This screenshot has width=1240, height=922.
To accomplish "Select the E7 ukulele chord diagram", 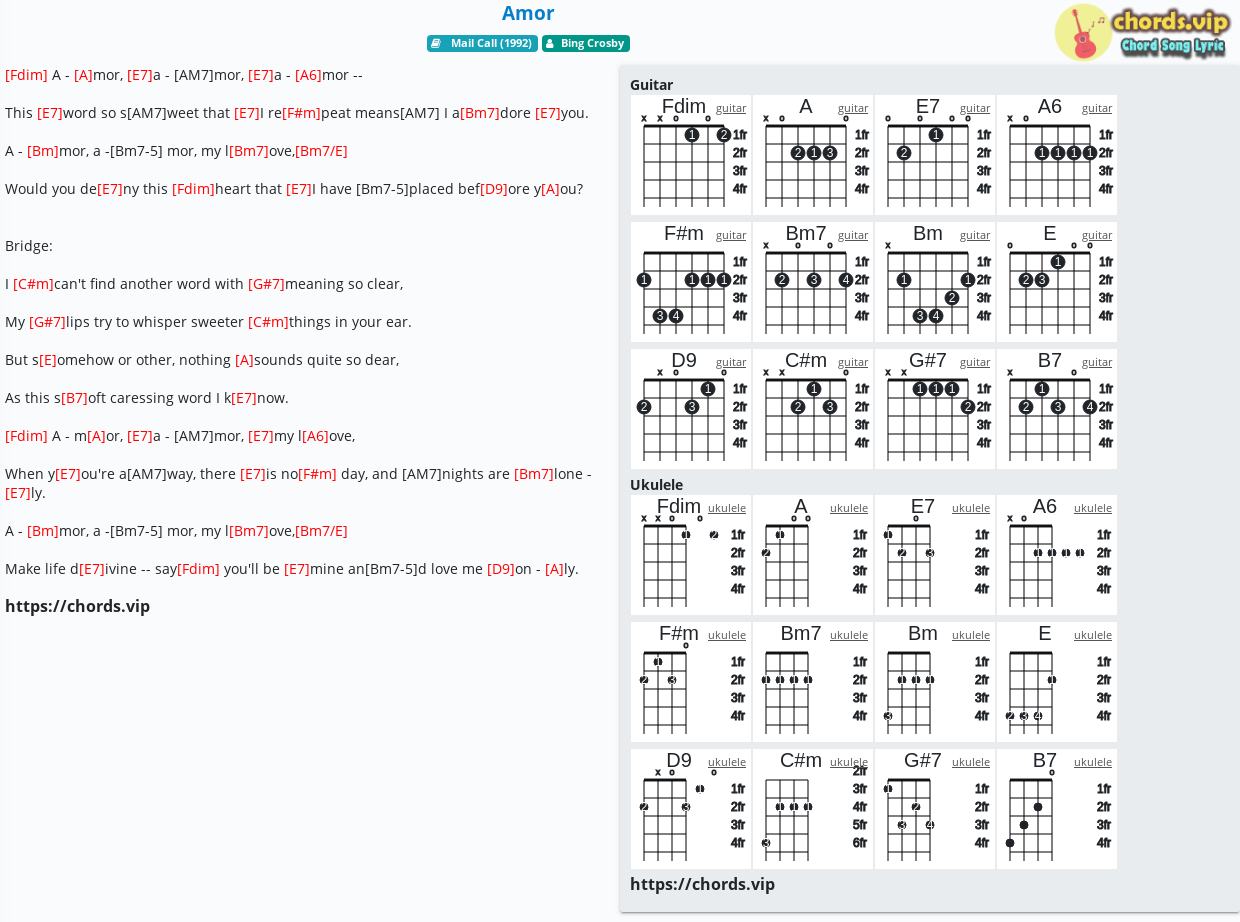I will point(935,555).
